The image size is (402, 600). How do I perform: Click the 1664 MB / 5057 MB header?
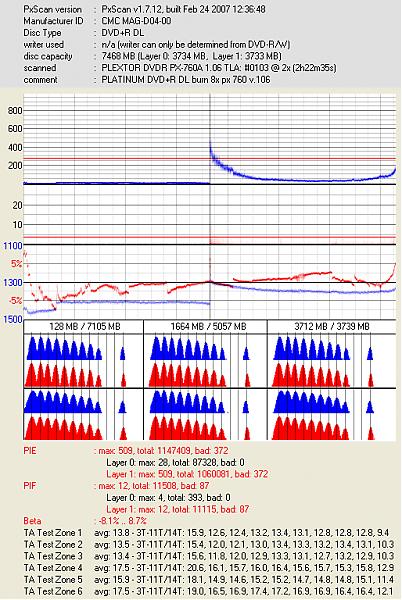coord(208,327)
